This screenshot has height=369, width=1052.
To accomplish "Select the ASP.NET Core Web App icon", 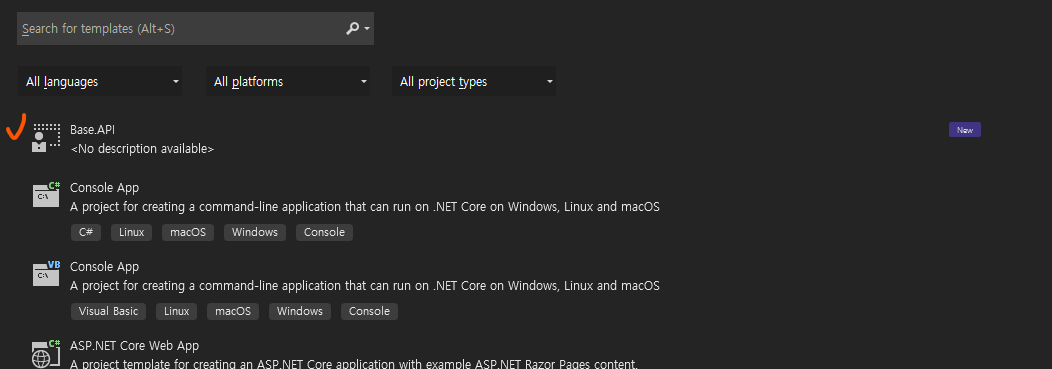I will click(46, 353).
